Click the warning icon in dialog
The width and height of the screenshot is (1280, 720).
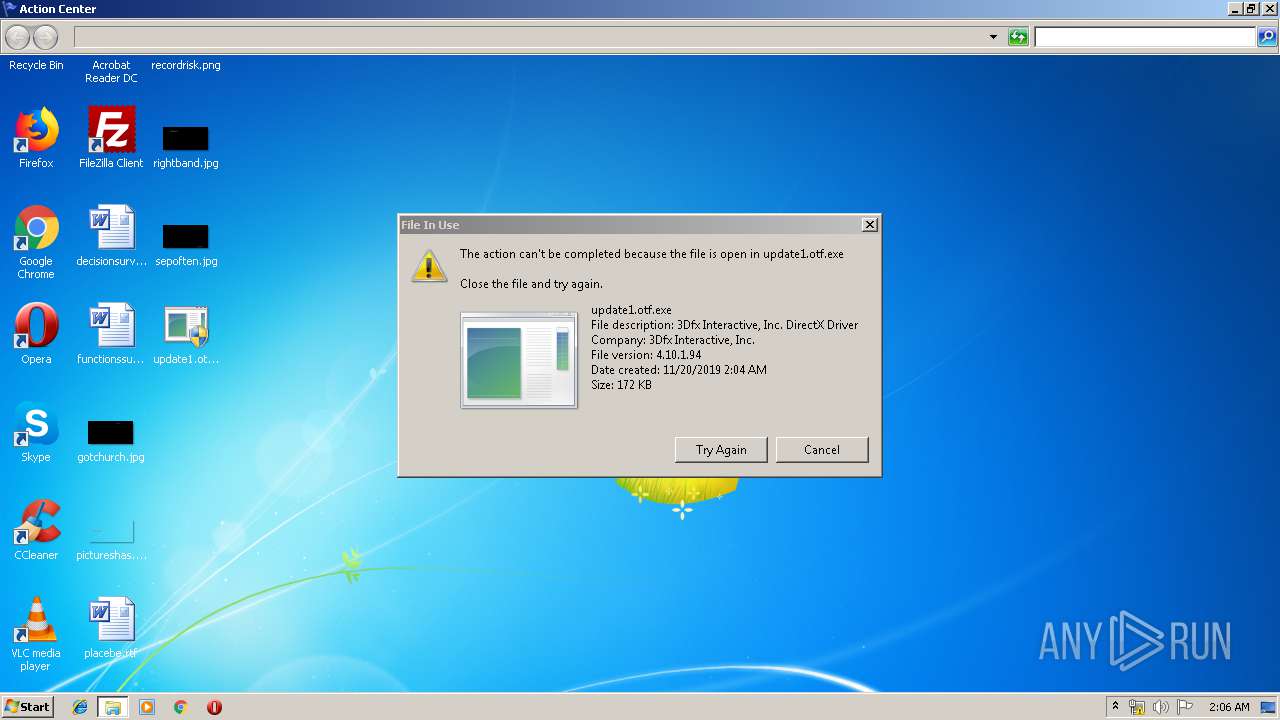click(x=429, y=266)
